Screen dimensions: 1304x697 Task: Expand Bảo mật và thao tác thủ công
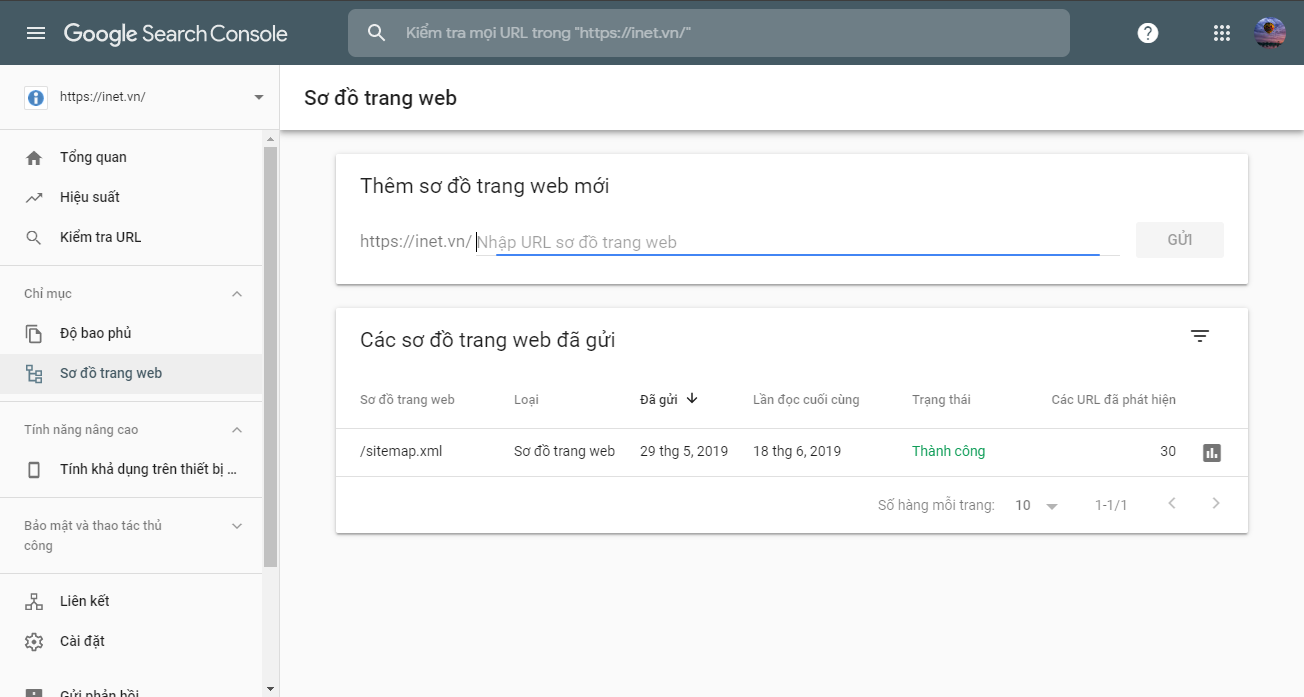tap(237, 526)
